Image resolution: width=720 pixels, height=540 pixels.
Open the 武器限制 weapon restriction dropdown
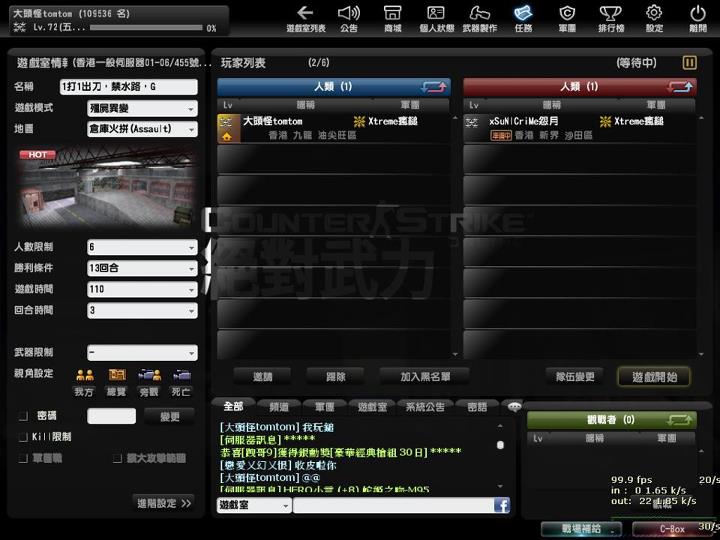142,353
